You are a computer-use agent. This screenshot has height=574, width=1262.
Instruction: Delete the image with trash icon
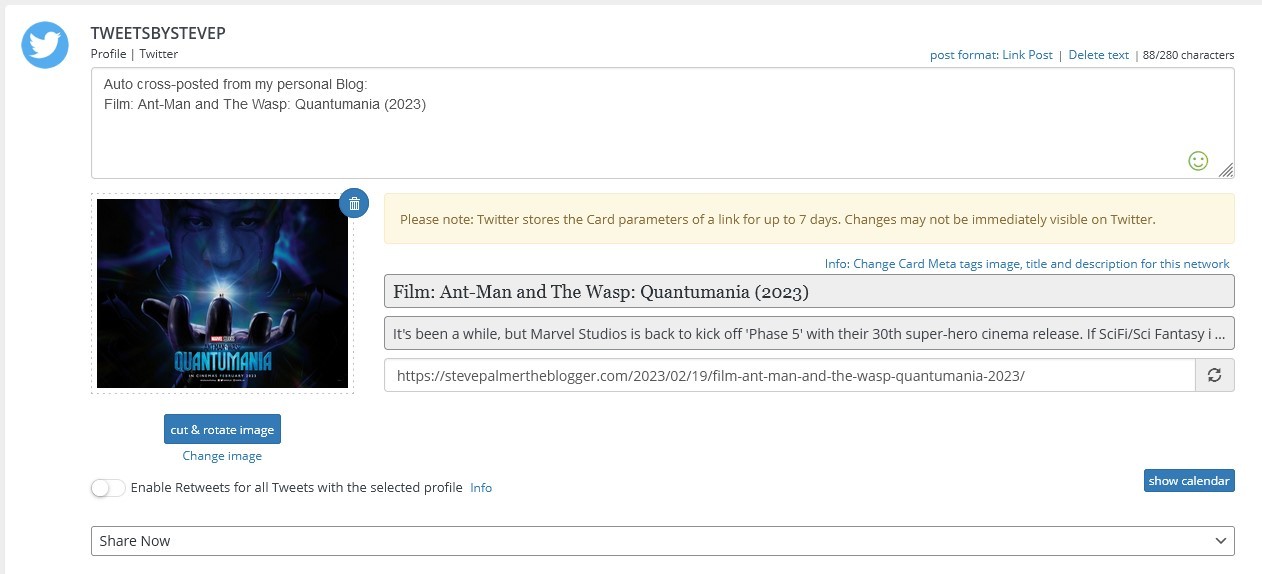tap(353, 203)
